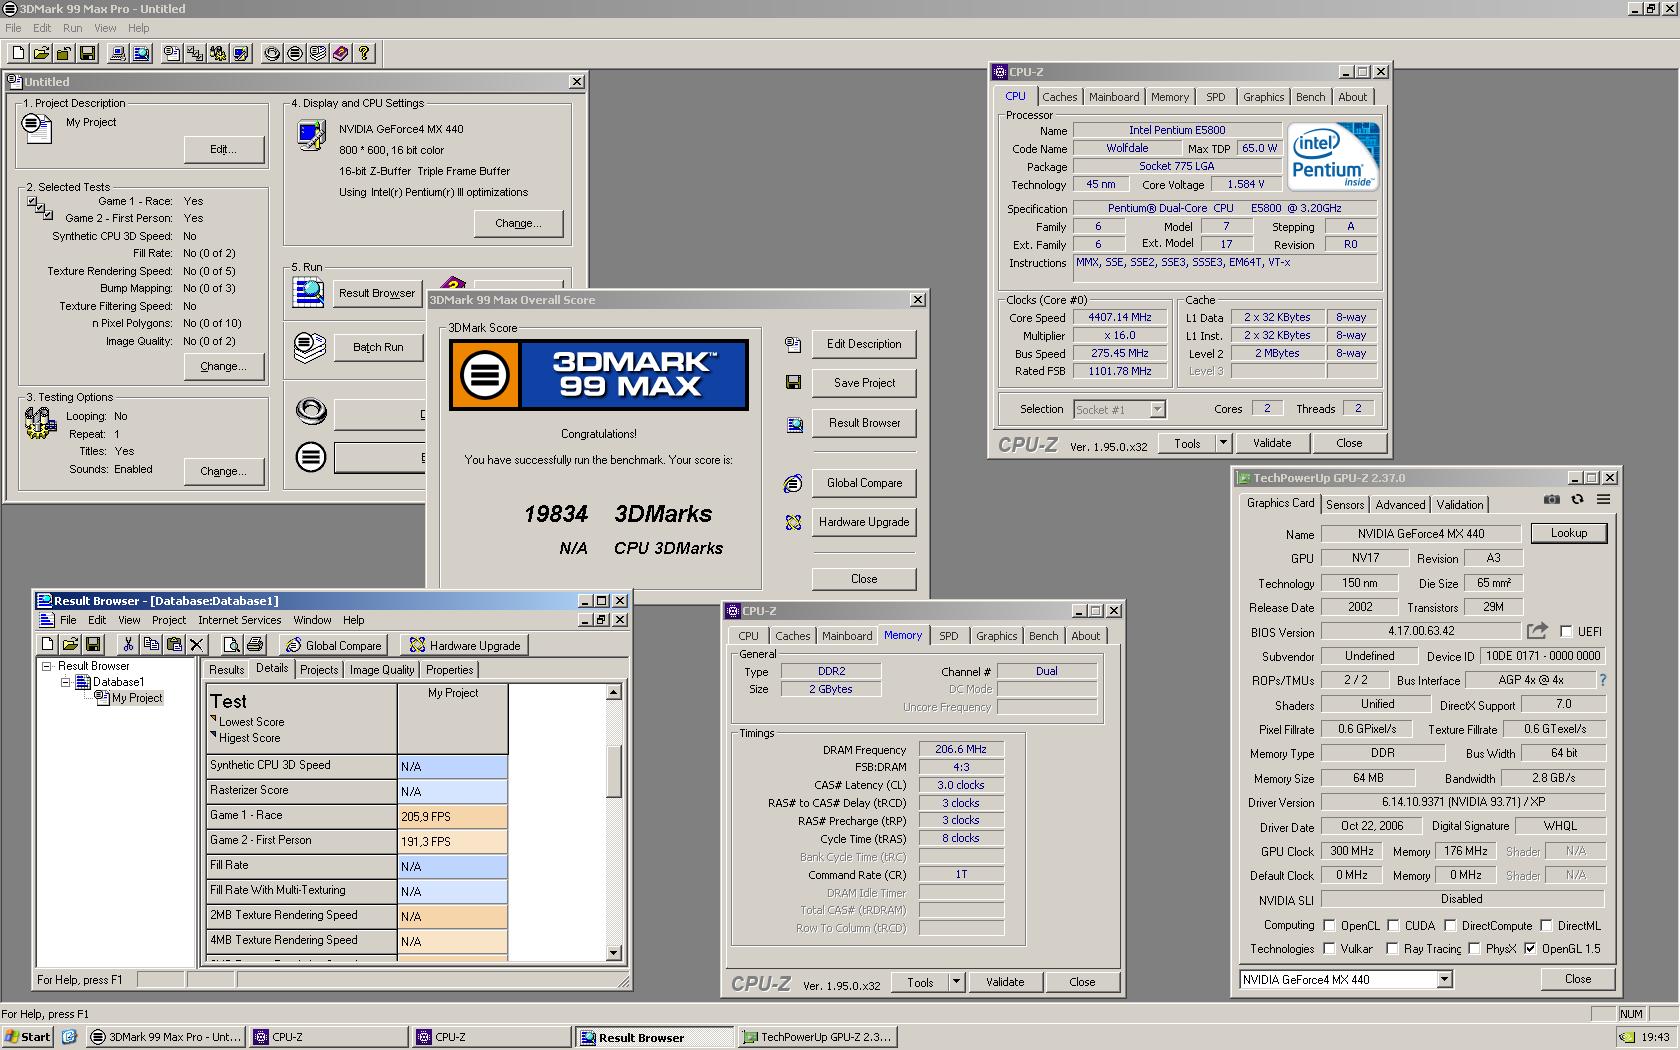
Task: Toggle DirectCompute checkbox in GPU-Z
Action: point(1450,926)
